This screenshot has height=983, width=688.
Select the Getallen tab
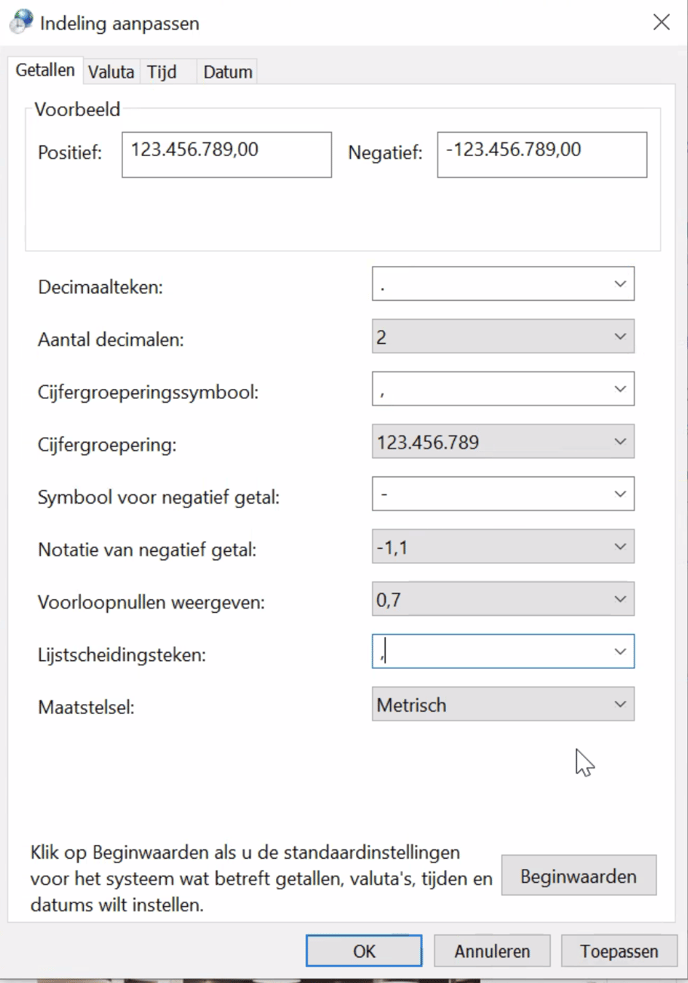46,71
